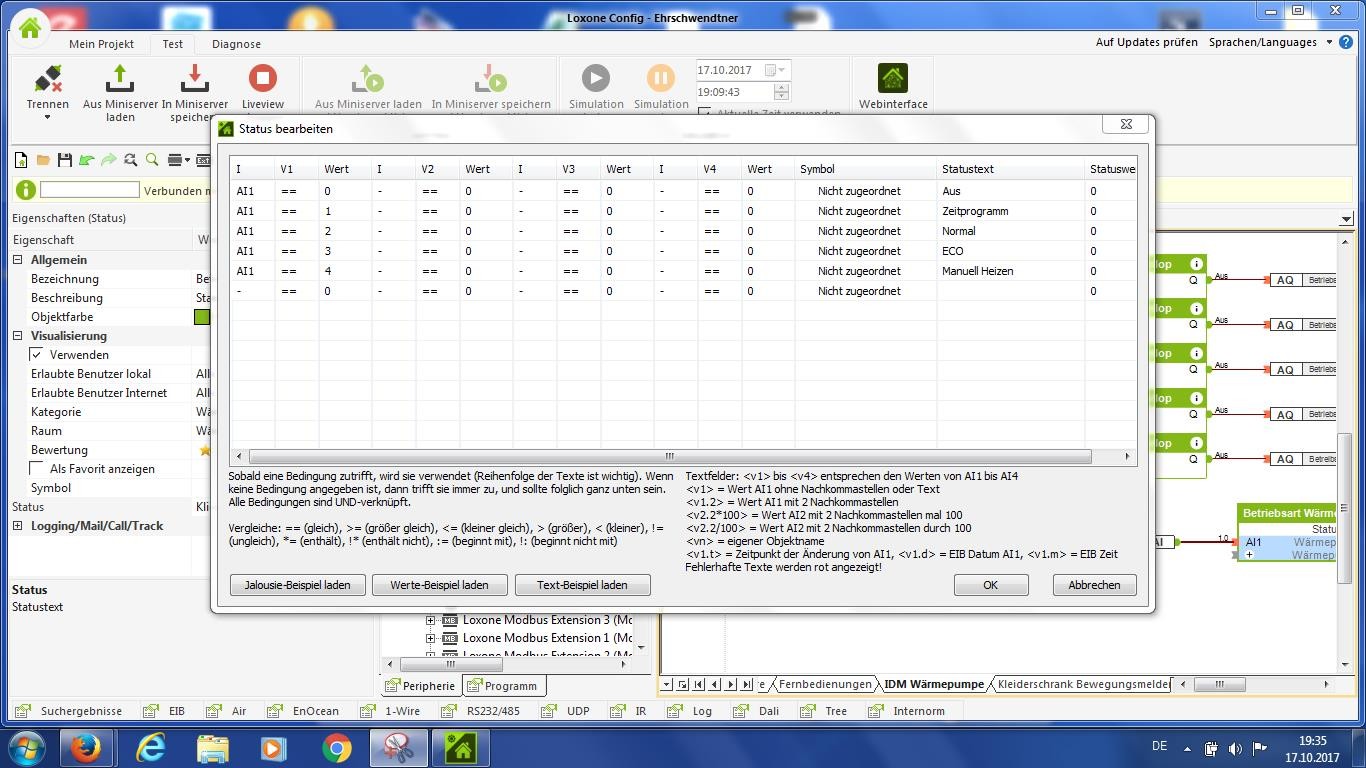
Task: Collapse the Allgemein property group
Action: coord(18,260)
